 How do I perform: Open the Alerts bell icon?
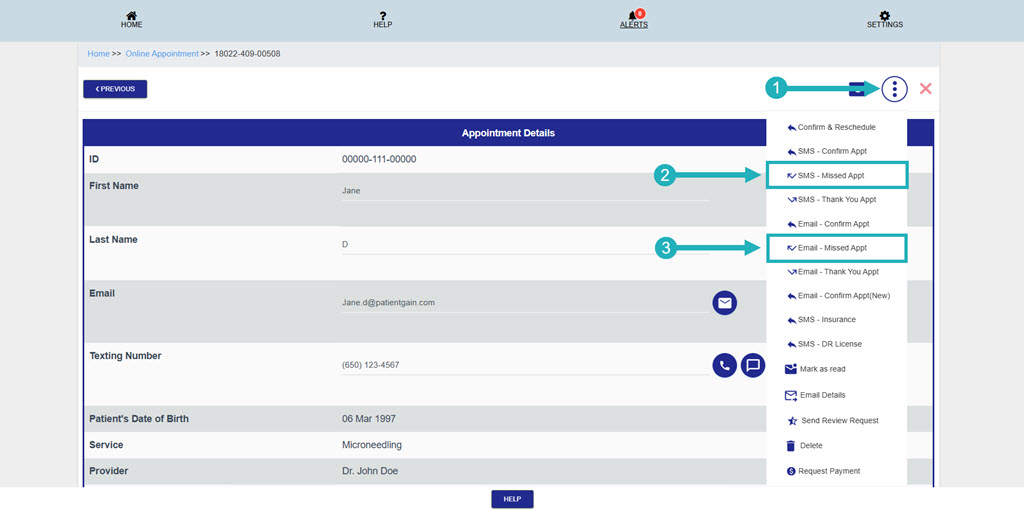click(633, 17)
